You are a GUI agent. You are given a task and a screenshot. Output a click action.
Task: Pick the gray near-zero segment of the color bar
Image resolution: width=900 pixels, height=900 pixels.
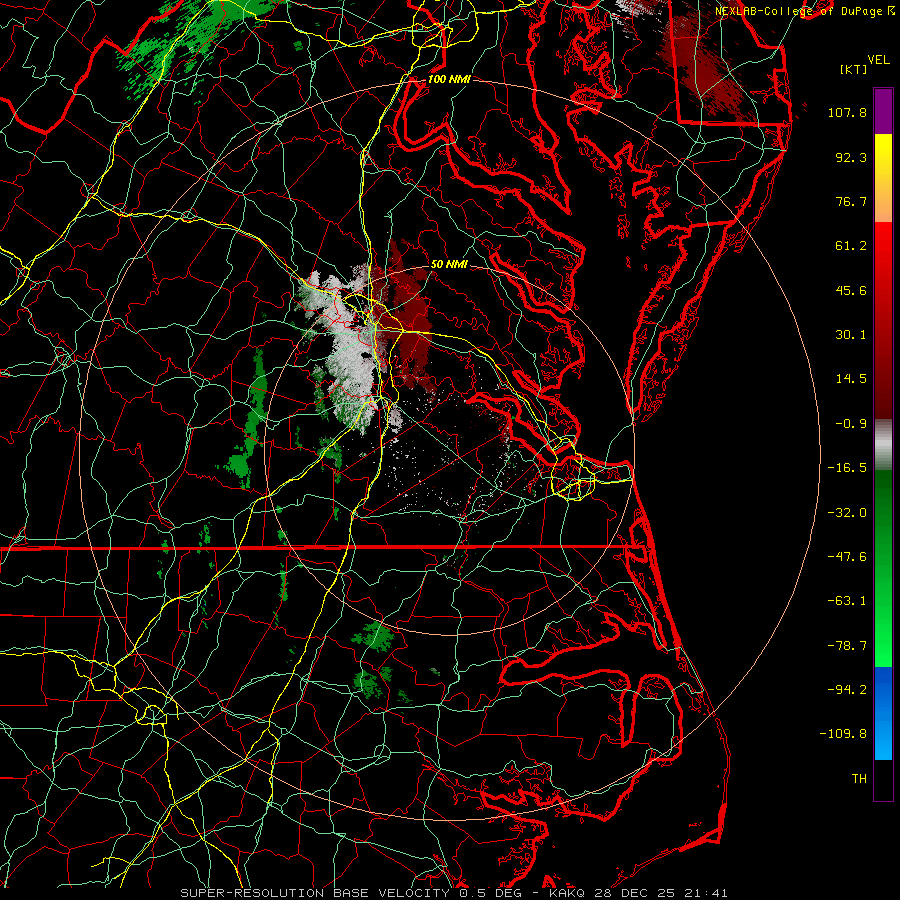883,443
